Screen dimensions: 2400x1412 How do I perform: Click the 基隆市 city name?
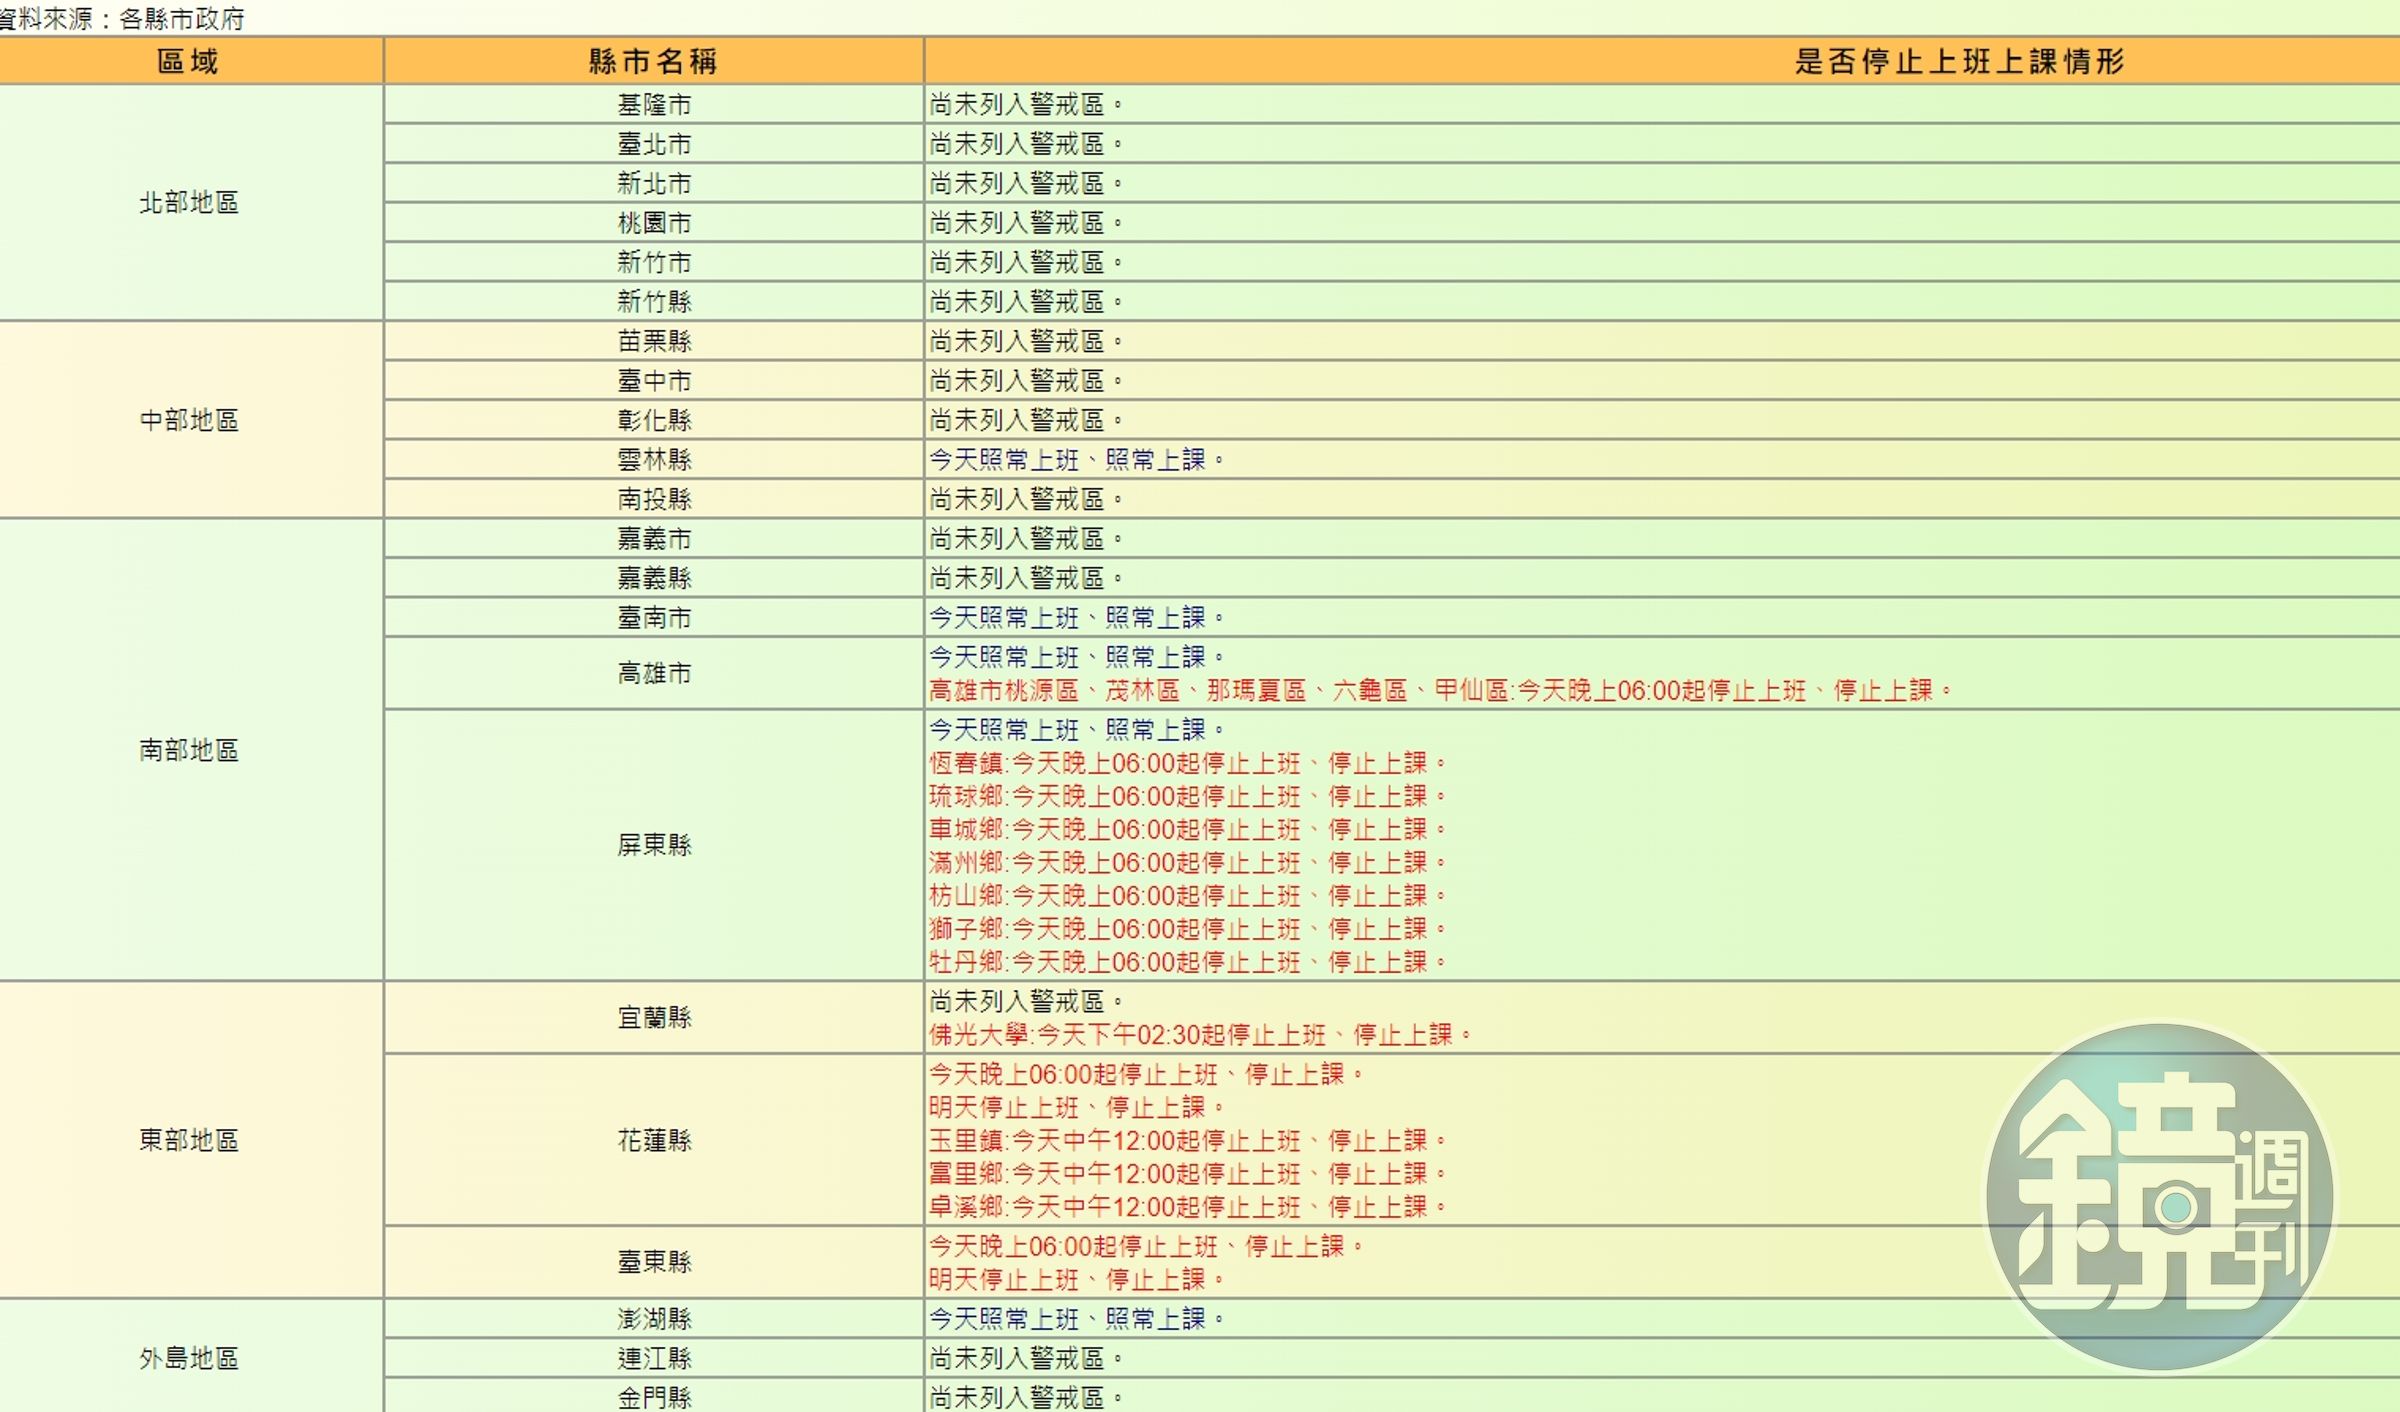click(x=654, y=105)
